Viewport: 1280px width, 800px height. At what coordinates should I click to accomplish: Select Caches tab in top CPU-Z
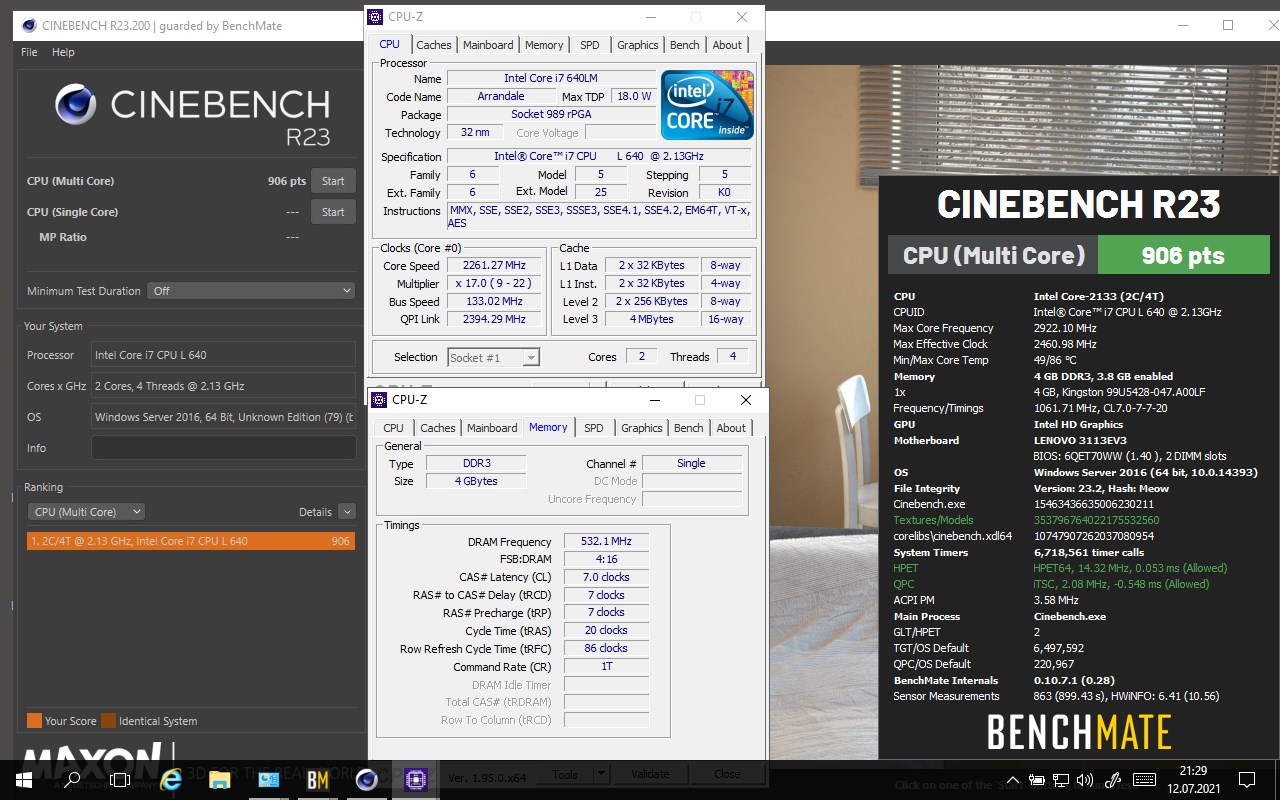point(434,45)
